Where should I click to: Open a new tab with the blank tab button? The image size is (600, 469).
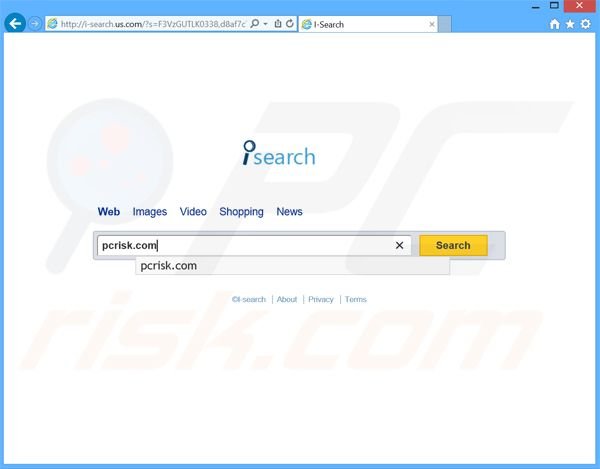pos(444,24)
